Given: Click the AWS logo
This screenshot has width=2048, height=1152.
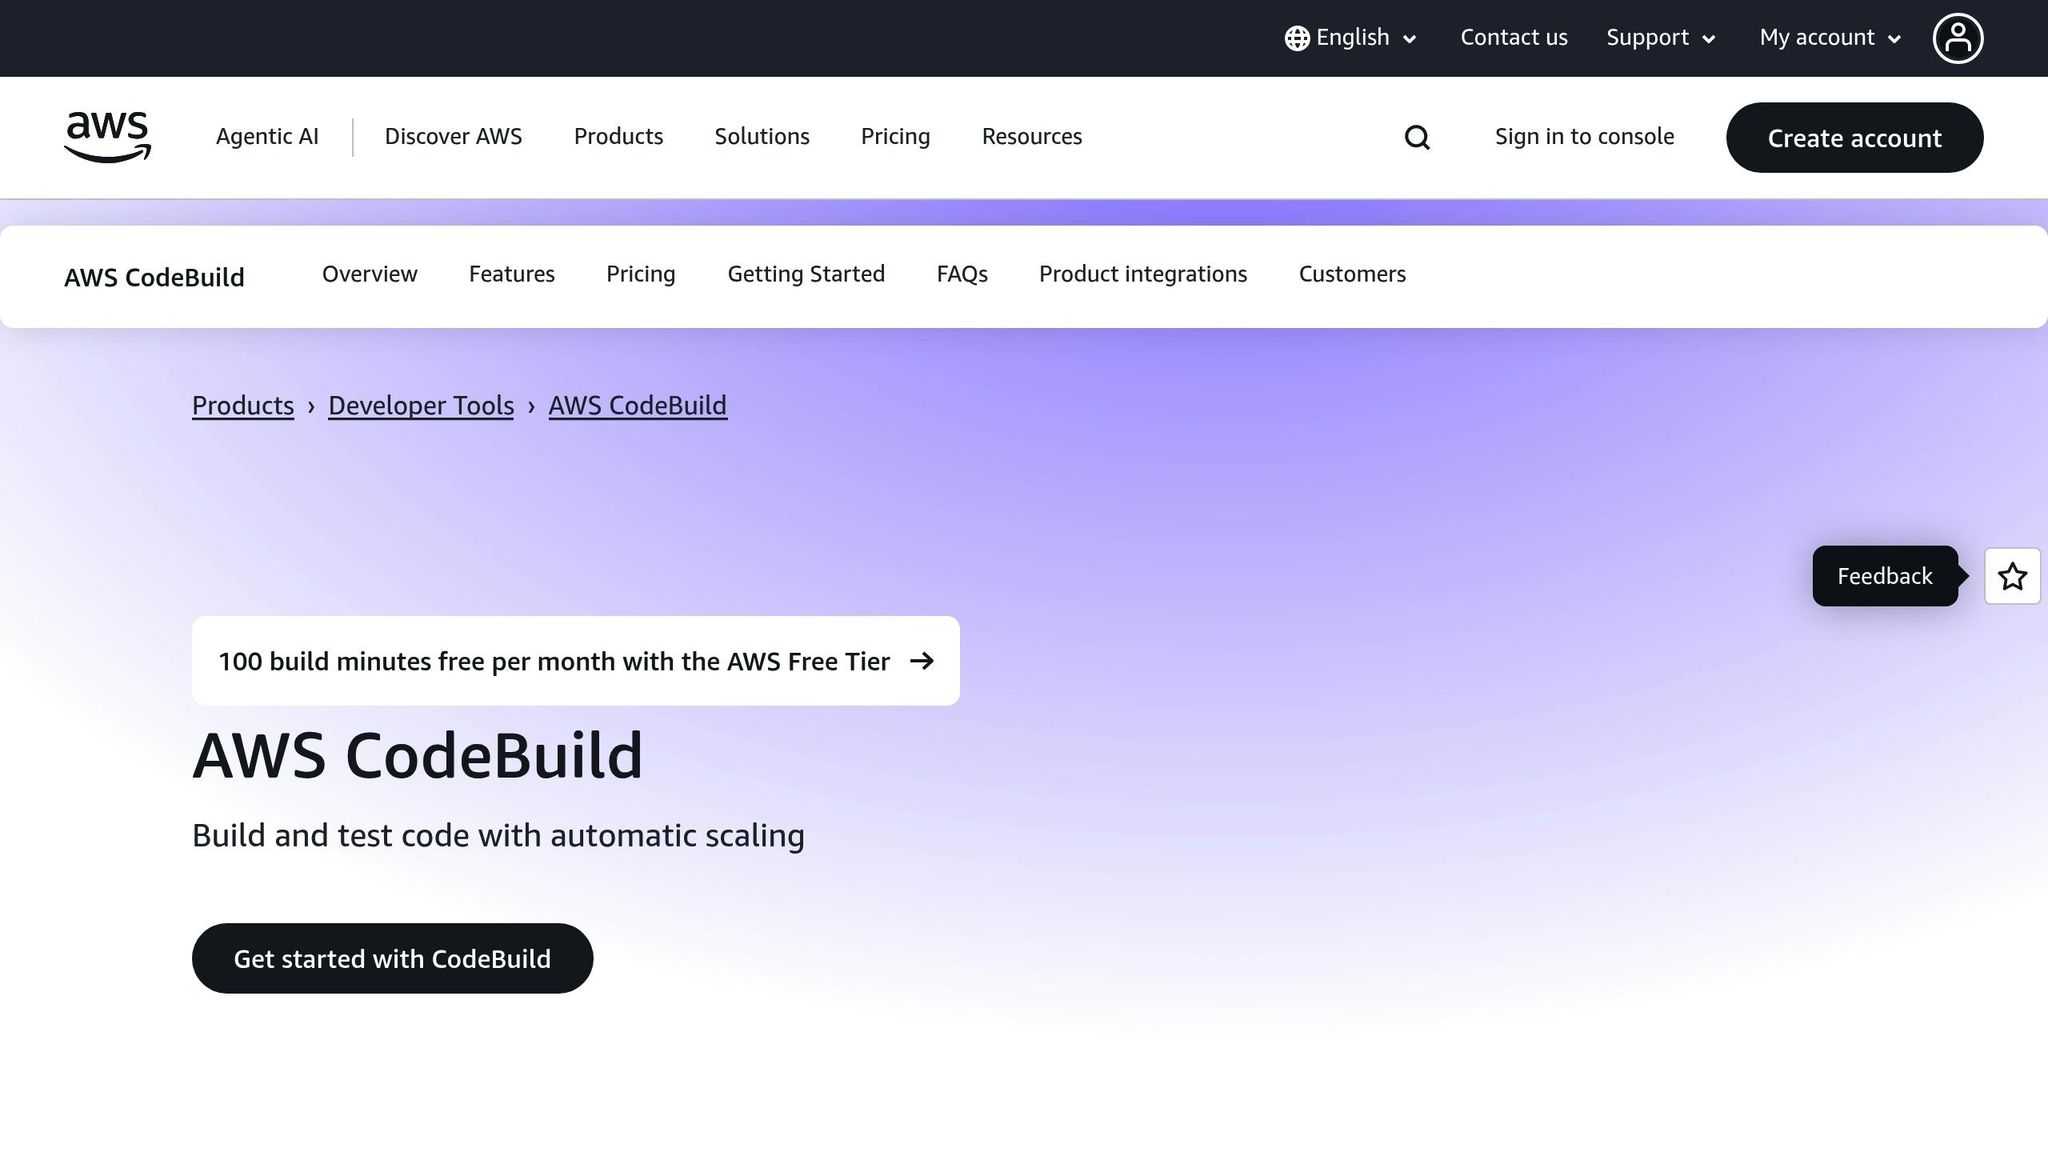Looking at the screenshot, I should (107, 137).
